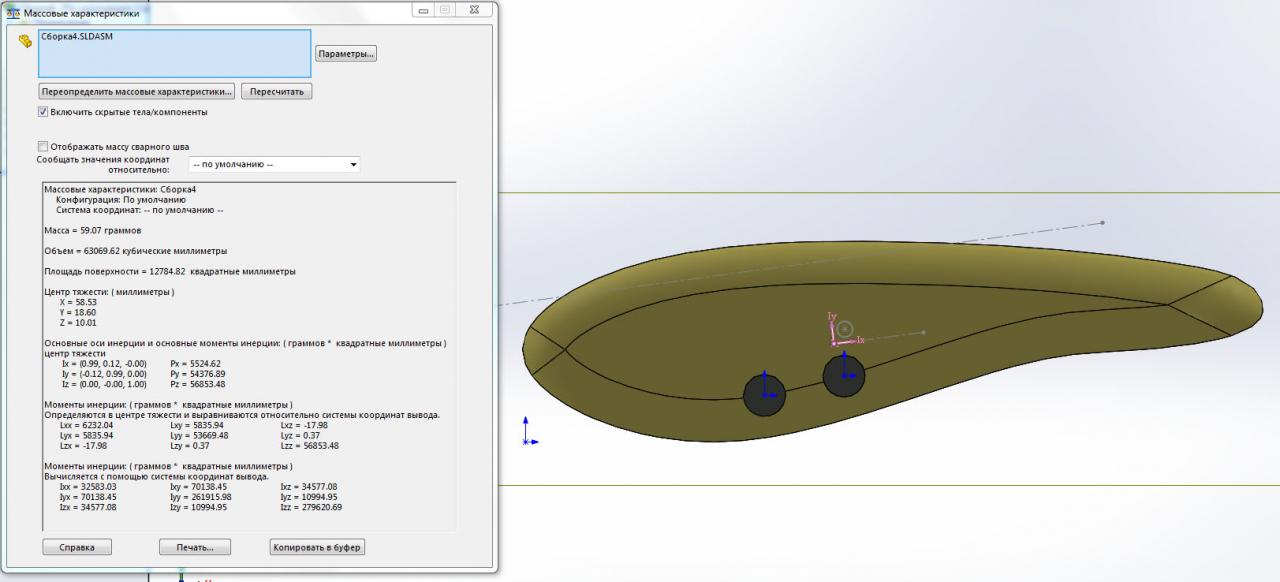The height and width of the screenshot is (582, 1280).
Task: Click the yellow component selection icon
Action: tap(25, 42)
